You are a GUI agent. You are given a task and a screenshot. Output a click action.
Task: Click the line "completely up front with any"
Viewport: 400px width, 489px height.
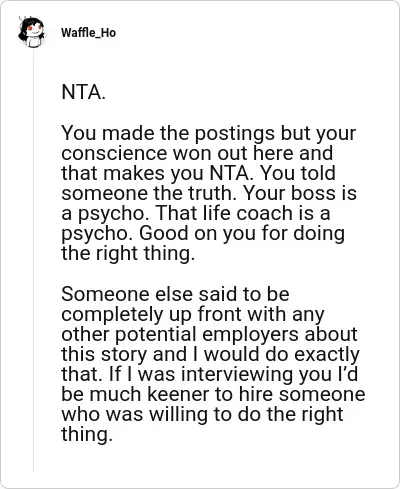(x=193, y=314)
